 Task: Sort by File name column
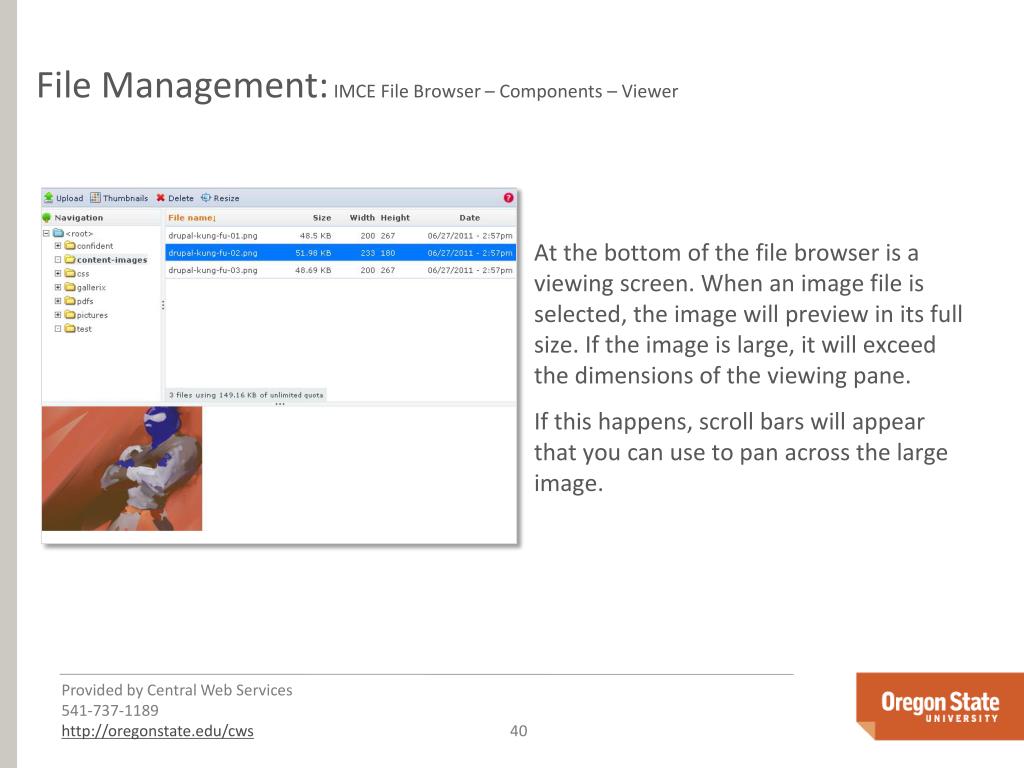click(192, 217)
